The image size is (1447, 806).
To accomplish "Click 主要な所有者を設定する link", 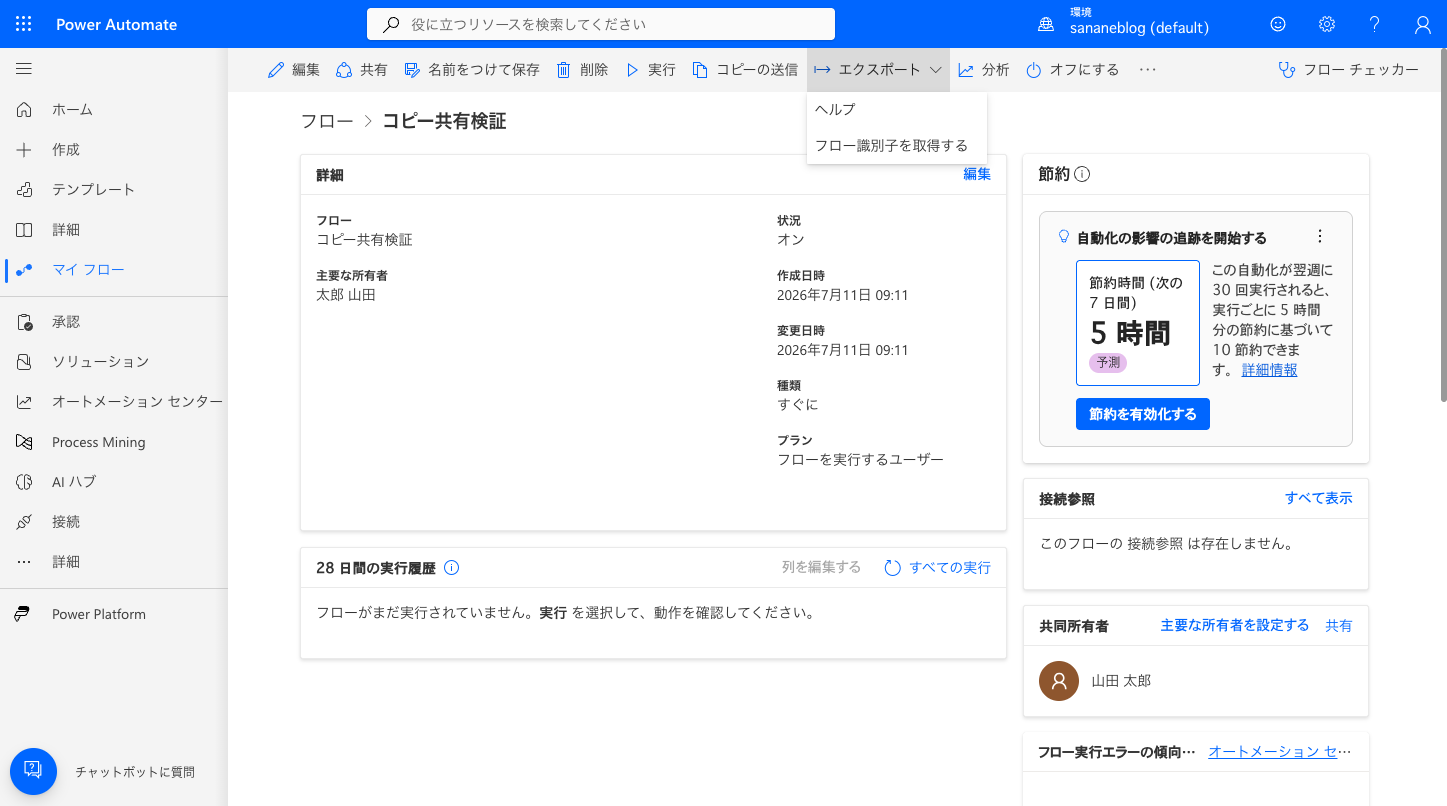I will tap(1235, 625).
